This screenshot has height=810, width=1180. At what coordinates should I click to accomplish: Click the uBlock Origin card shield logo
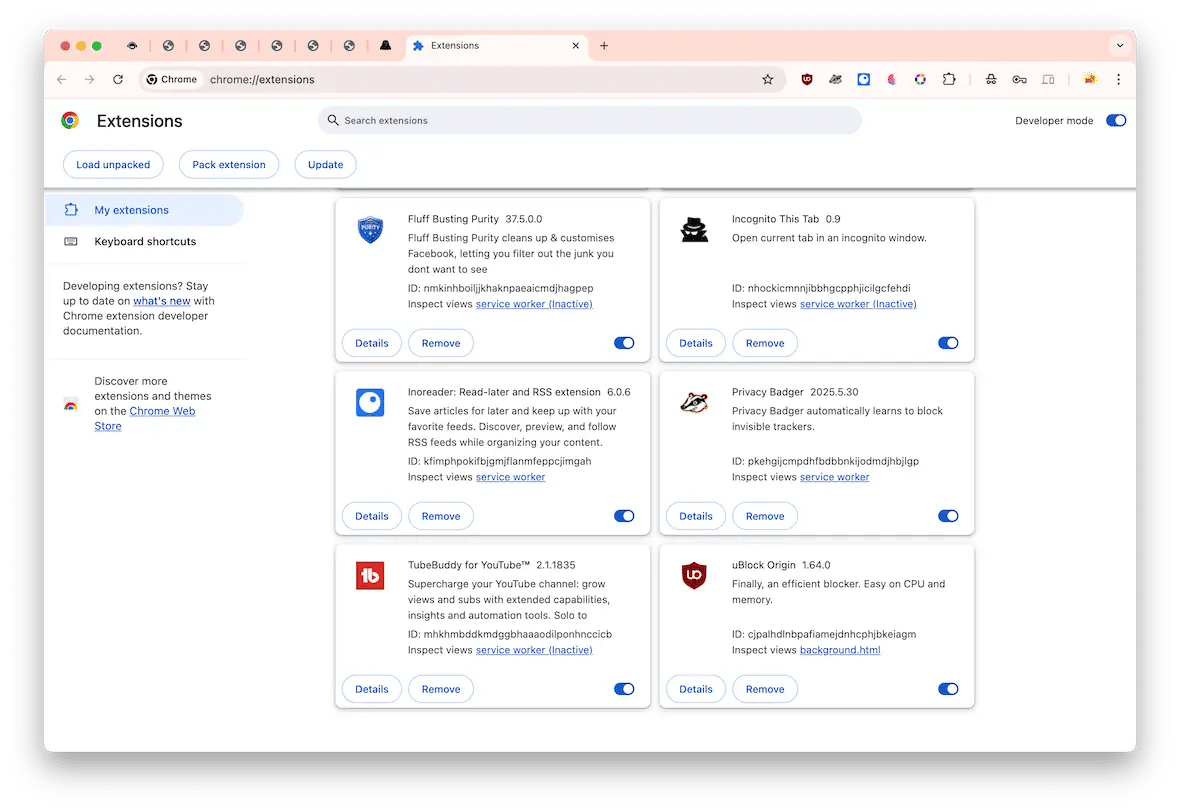point(694,576)
